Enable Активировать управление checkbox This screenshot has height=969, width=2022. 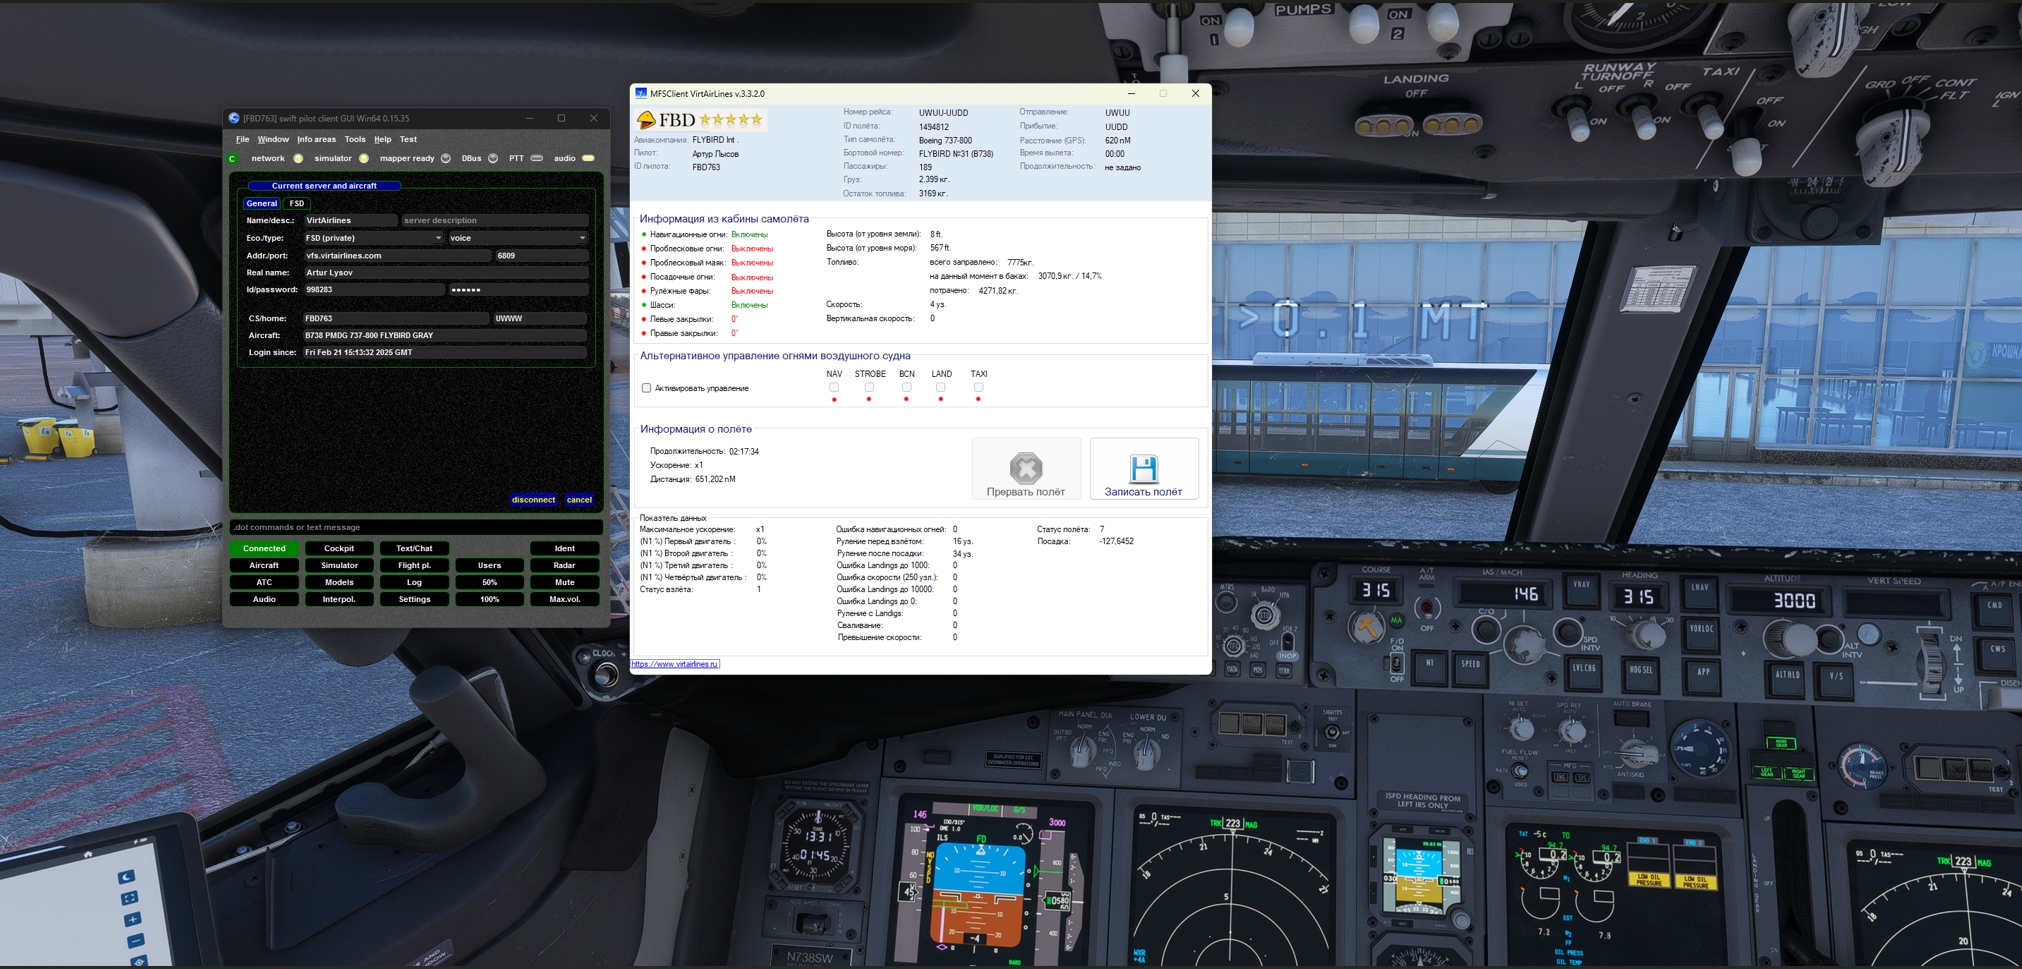click(x=646, y=388)
